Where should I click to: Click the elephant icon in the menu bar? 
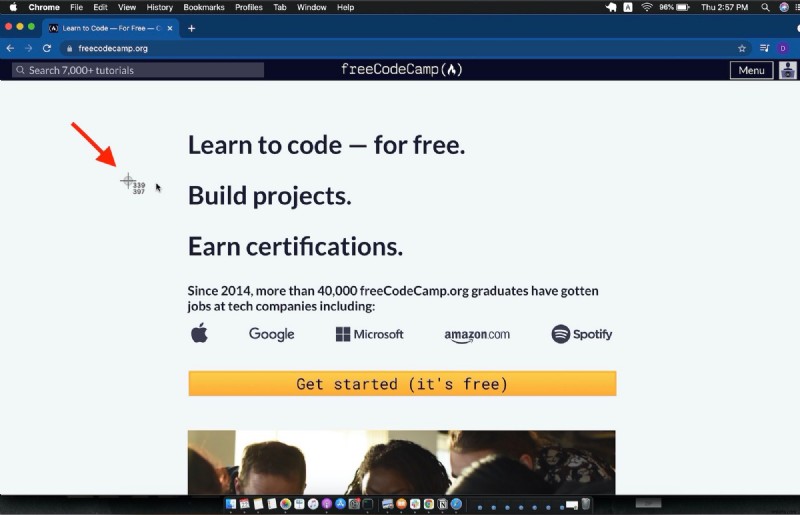pos(611,7)
